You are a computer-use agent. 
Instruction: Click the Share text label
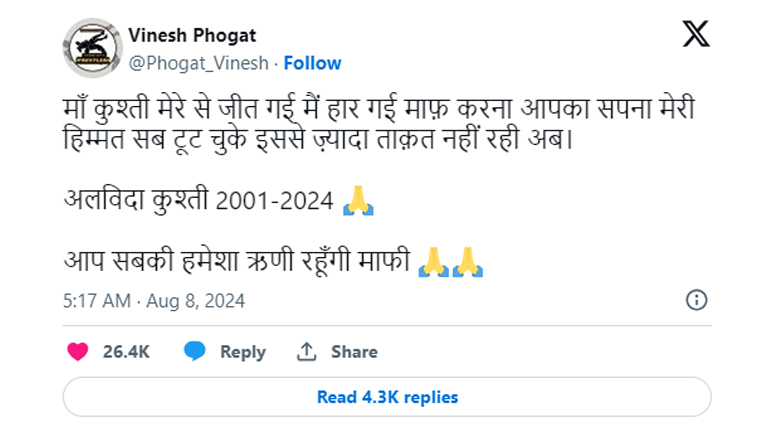[x=354, y=352]
